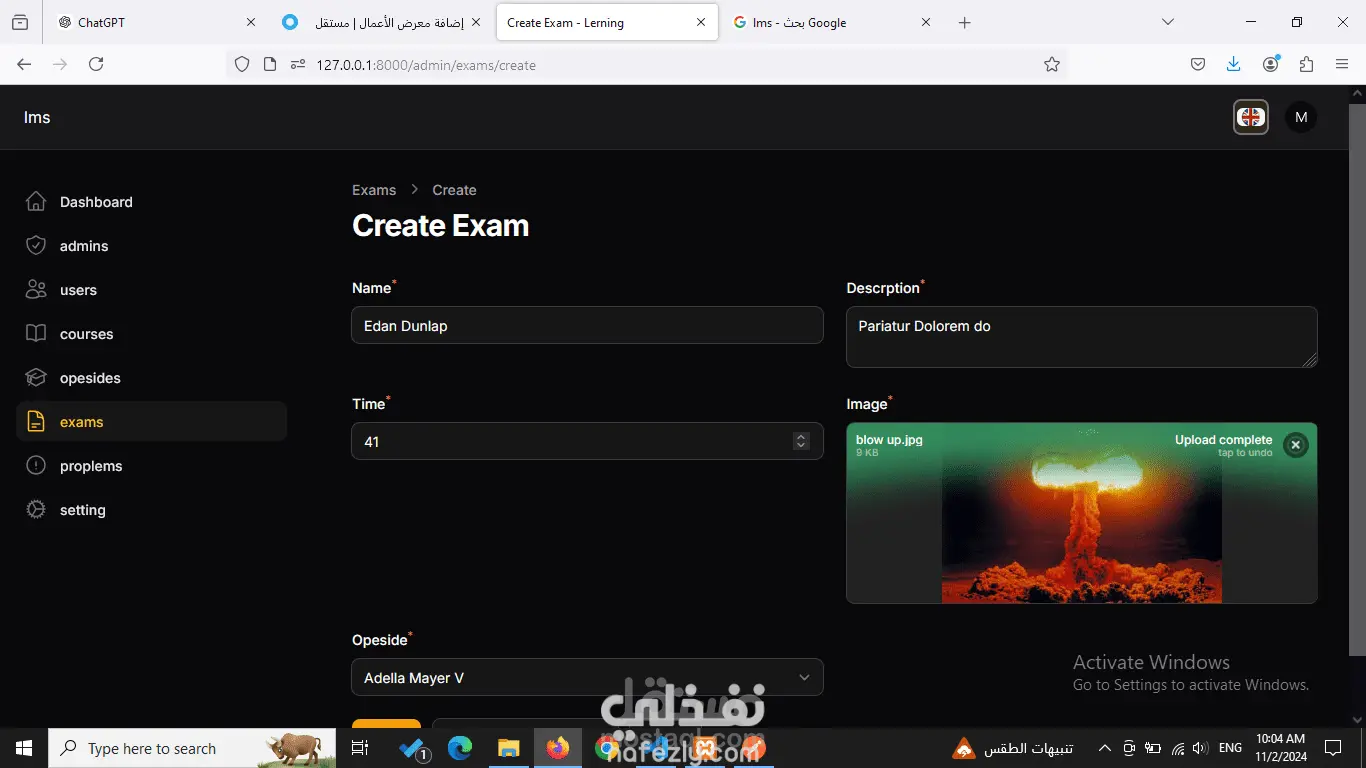Viewport: 1366px width, 768px height.
Task: Open the Firefox application menu
Action: tap(1342, 65)
